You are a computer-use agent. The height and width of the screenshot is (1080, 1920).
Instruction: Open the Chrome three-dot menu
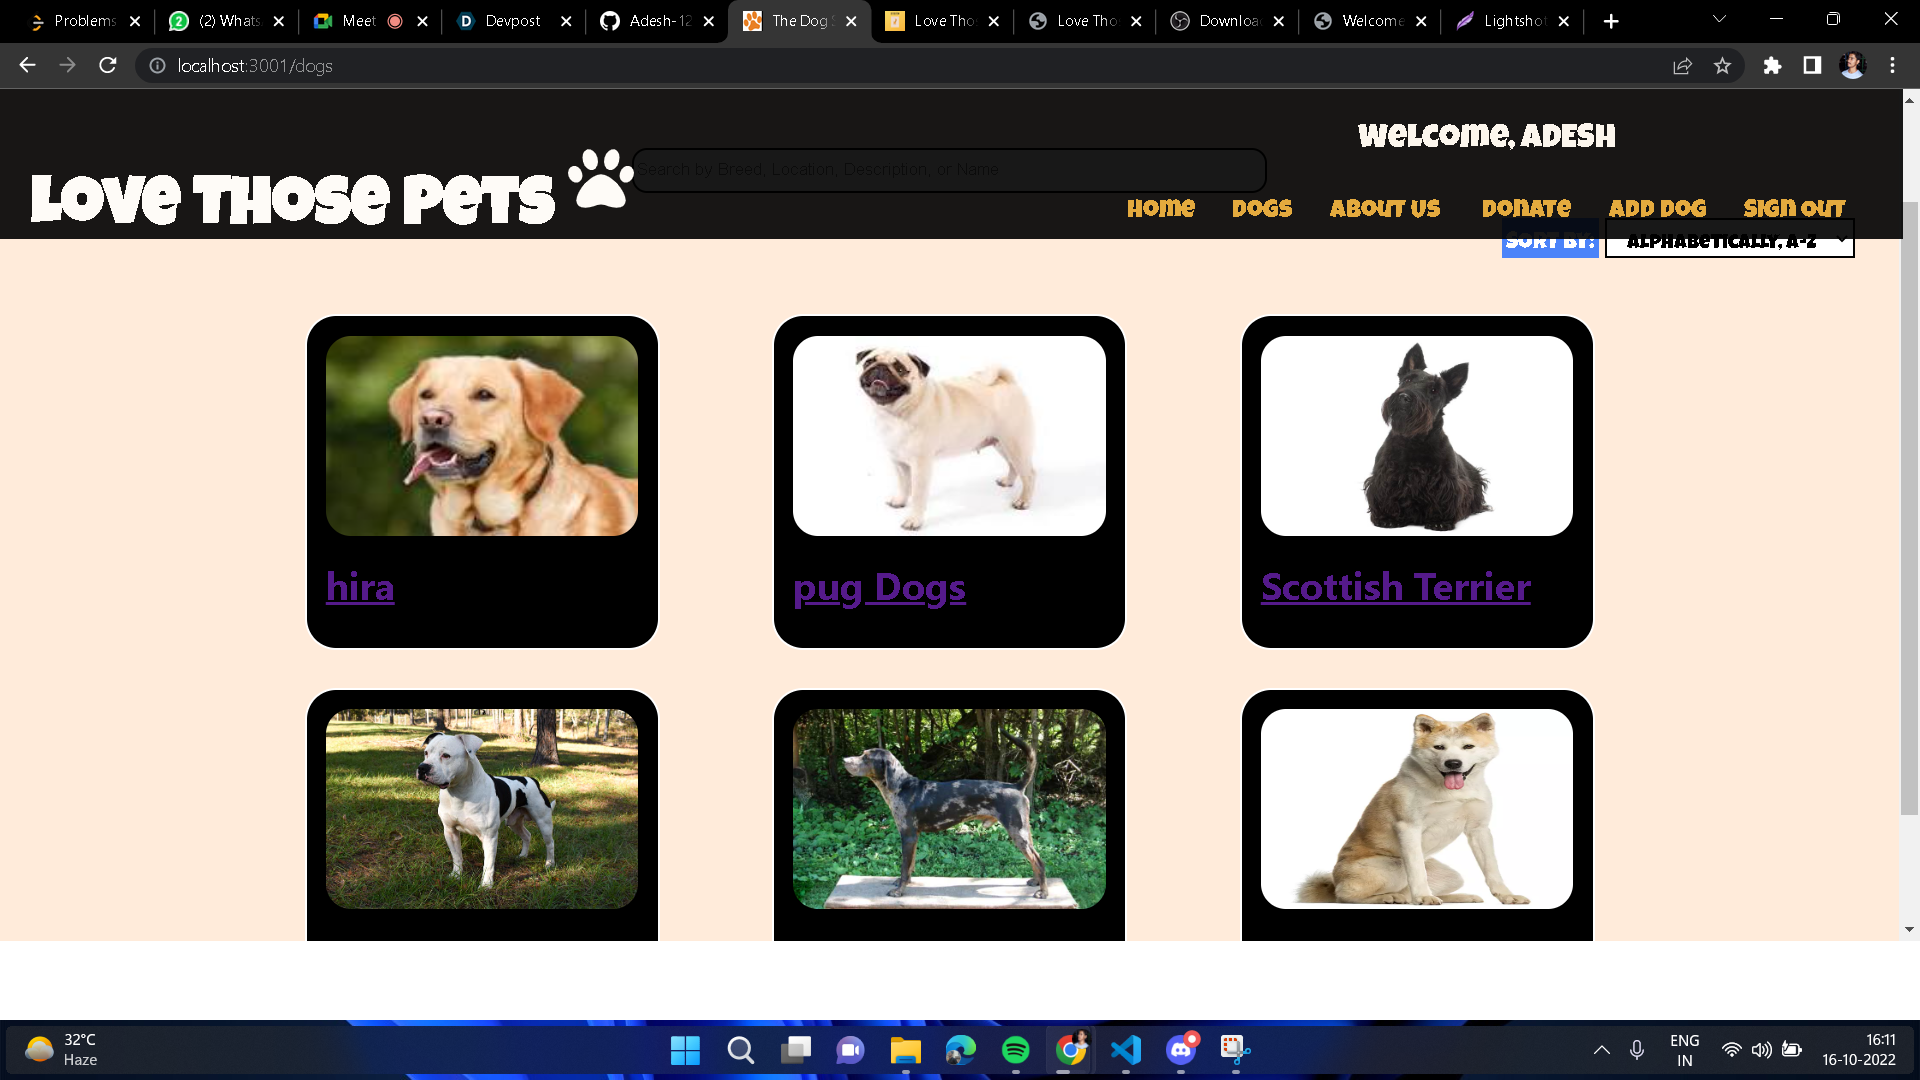tap(1892, 66)
